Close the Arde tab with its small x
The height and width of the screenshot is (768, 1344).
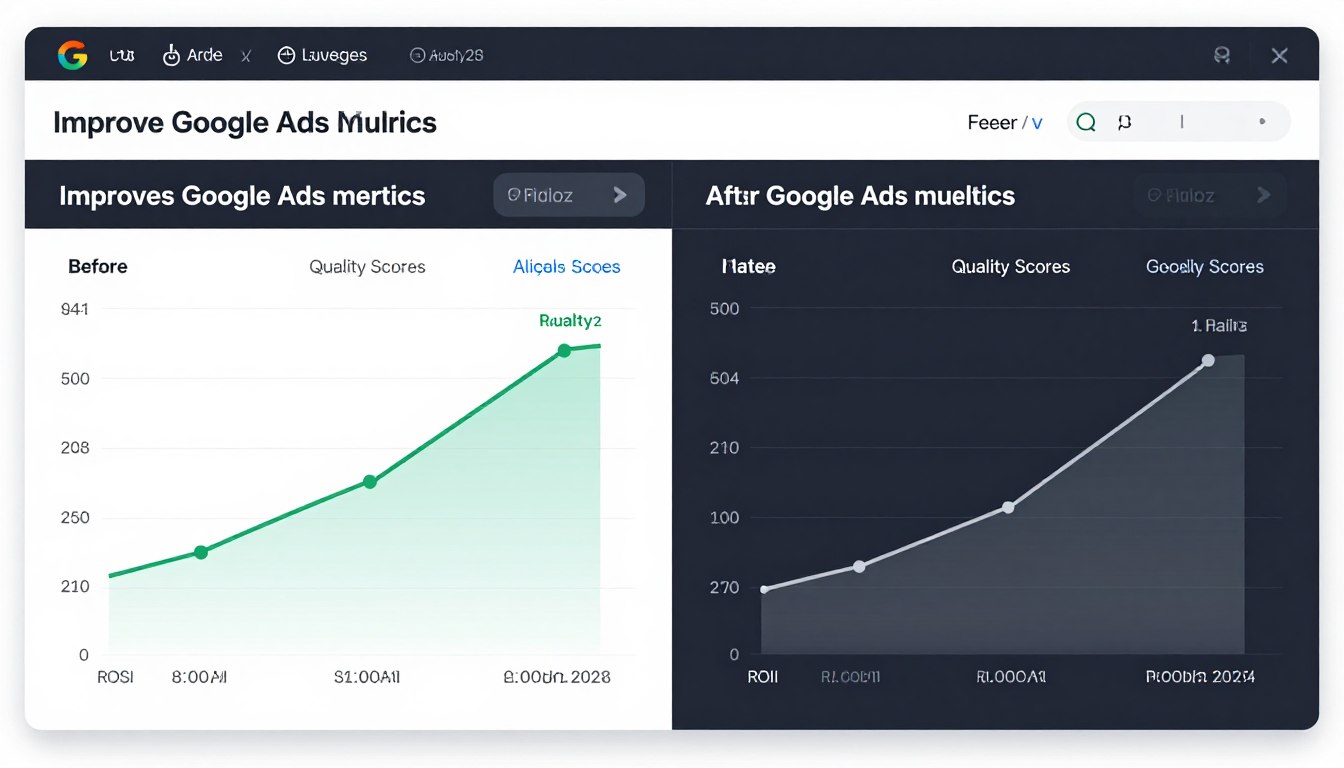pyautogui.click(x=246, y=57)
